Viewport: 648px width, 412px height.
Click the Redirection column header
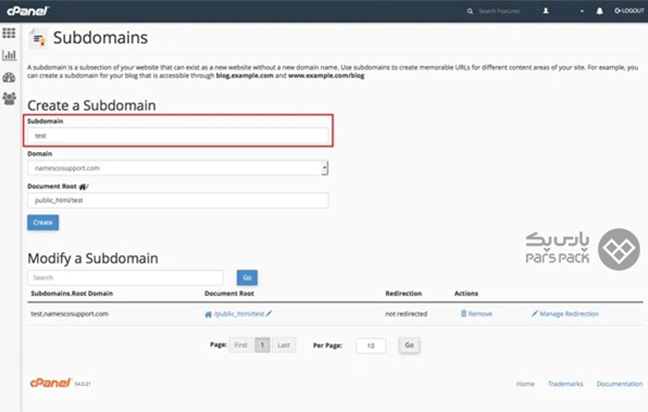coord(403,293)
